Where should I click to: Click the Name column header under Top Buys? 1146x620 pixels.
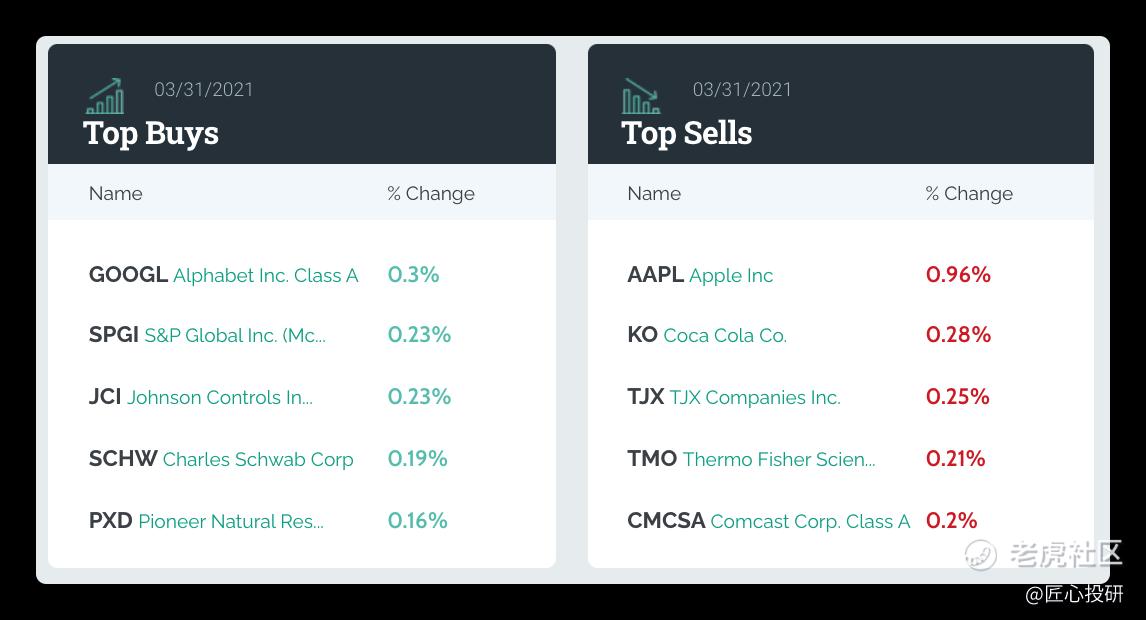(115, 194)
